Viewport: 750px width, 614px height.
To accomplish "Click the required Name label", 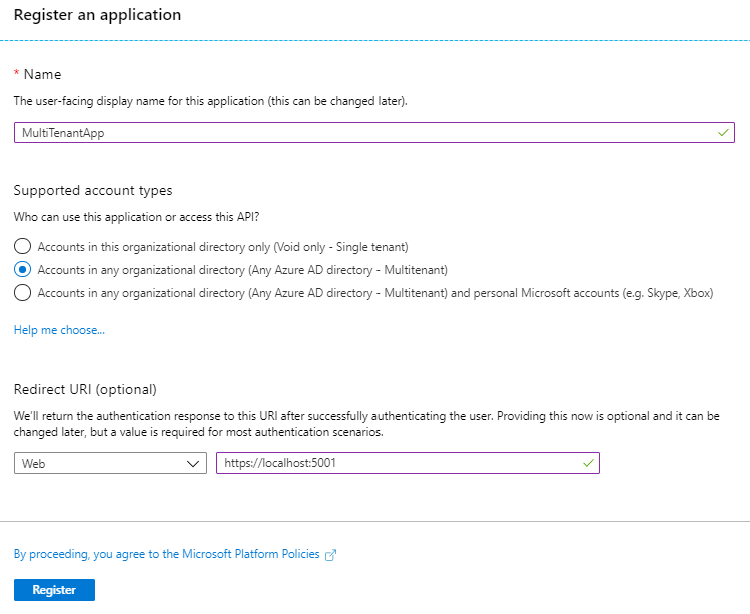I will click(38, 74).
